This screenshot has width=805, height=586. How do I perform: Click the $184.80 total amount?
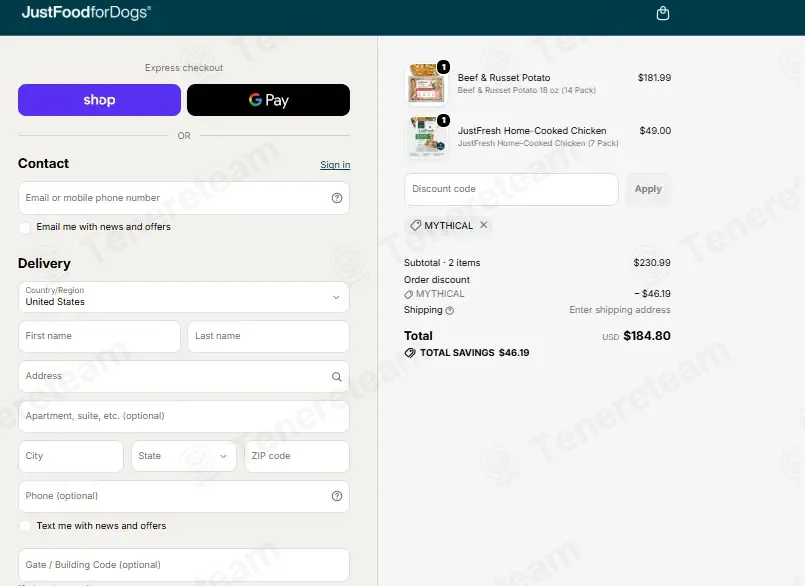(647, 336)
